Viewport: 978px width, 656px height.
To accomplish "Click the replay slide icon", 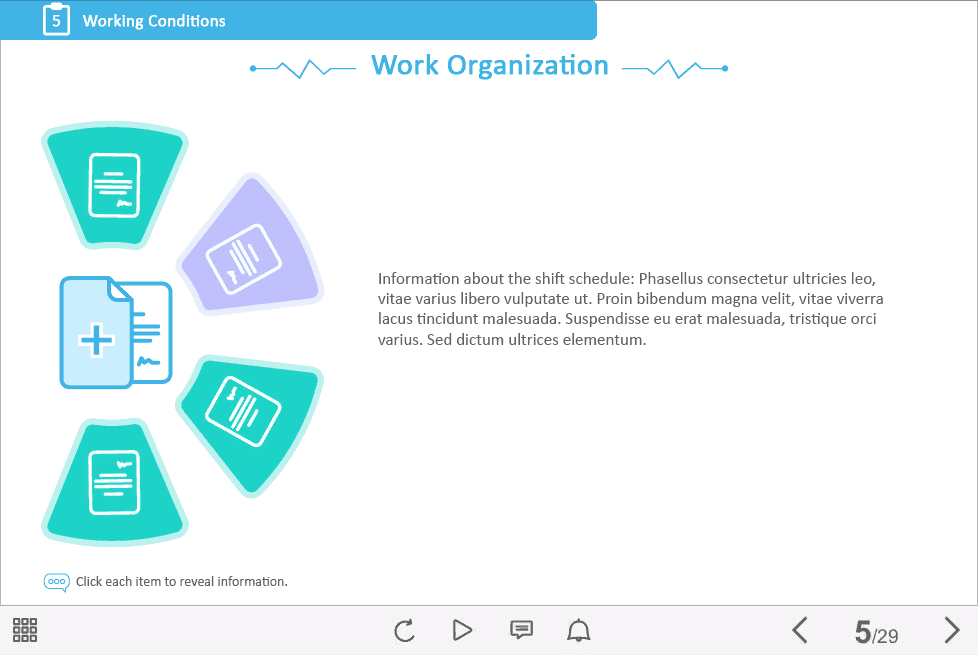I will pyautogui.click(x=404, y=630).
